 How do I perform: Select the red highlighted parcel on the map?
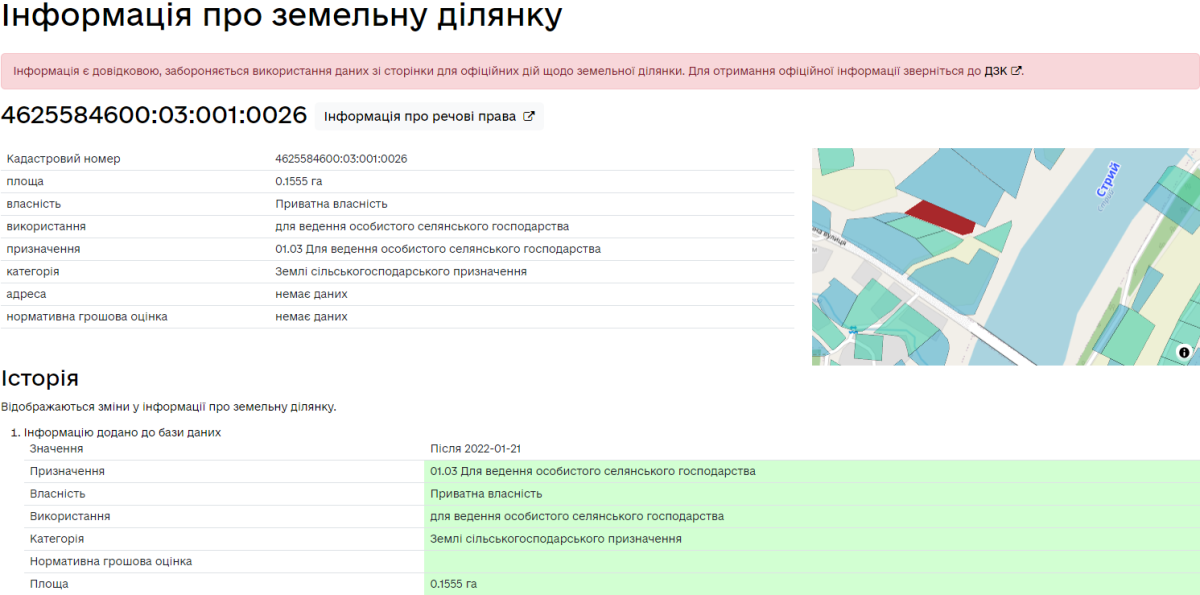point(941,219)
